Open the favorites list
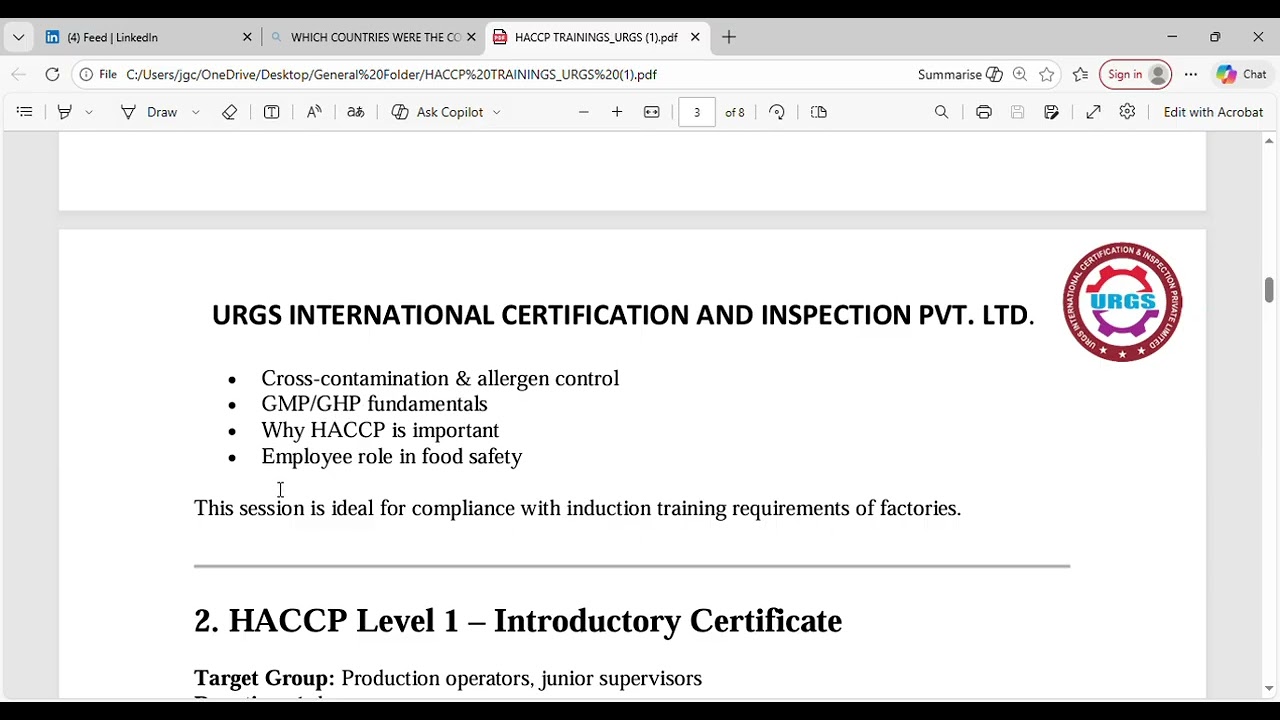This screenshot has width=1280, height=720. coord(1080,74)
